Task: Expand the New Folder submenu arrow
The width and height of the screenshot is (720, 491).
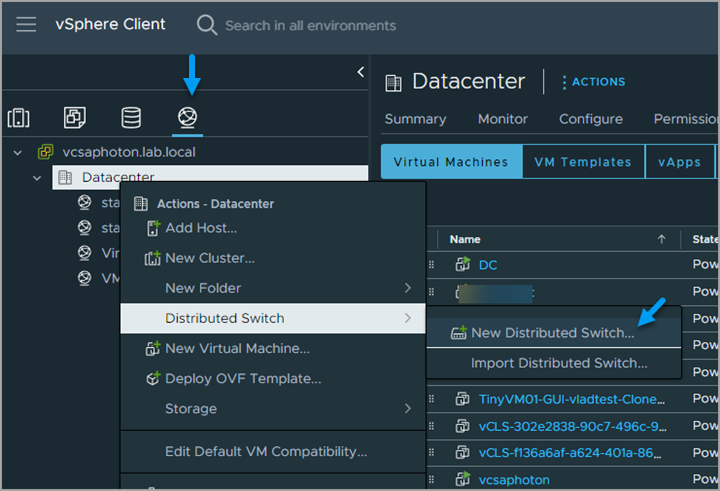Action: tap(408, 288)
